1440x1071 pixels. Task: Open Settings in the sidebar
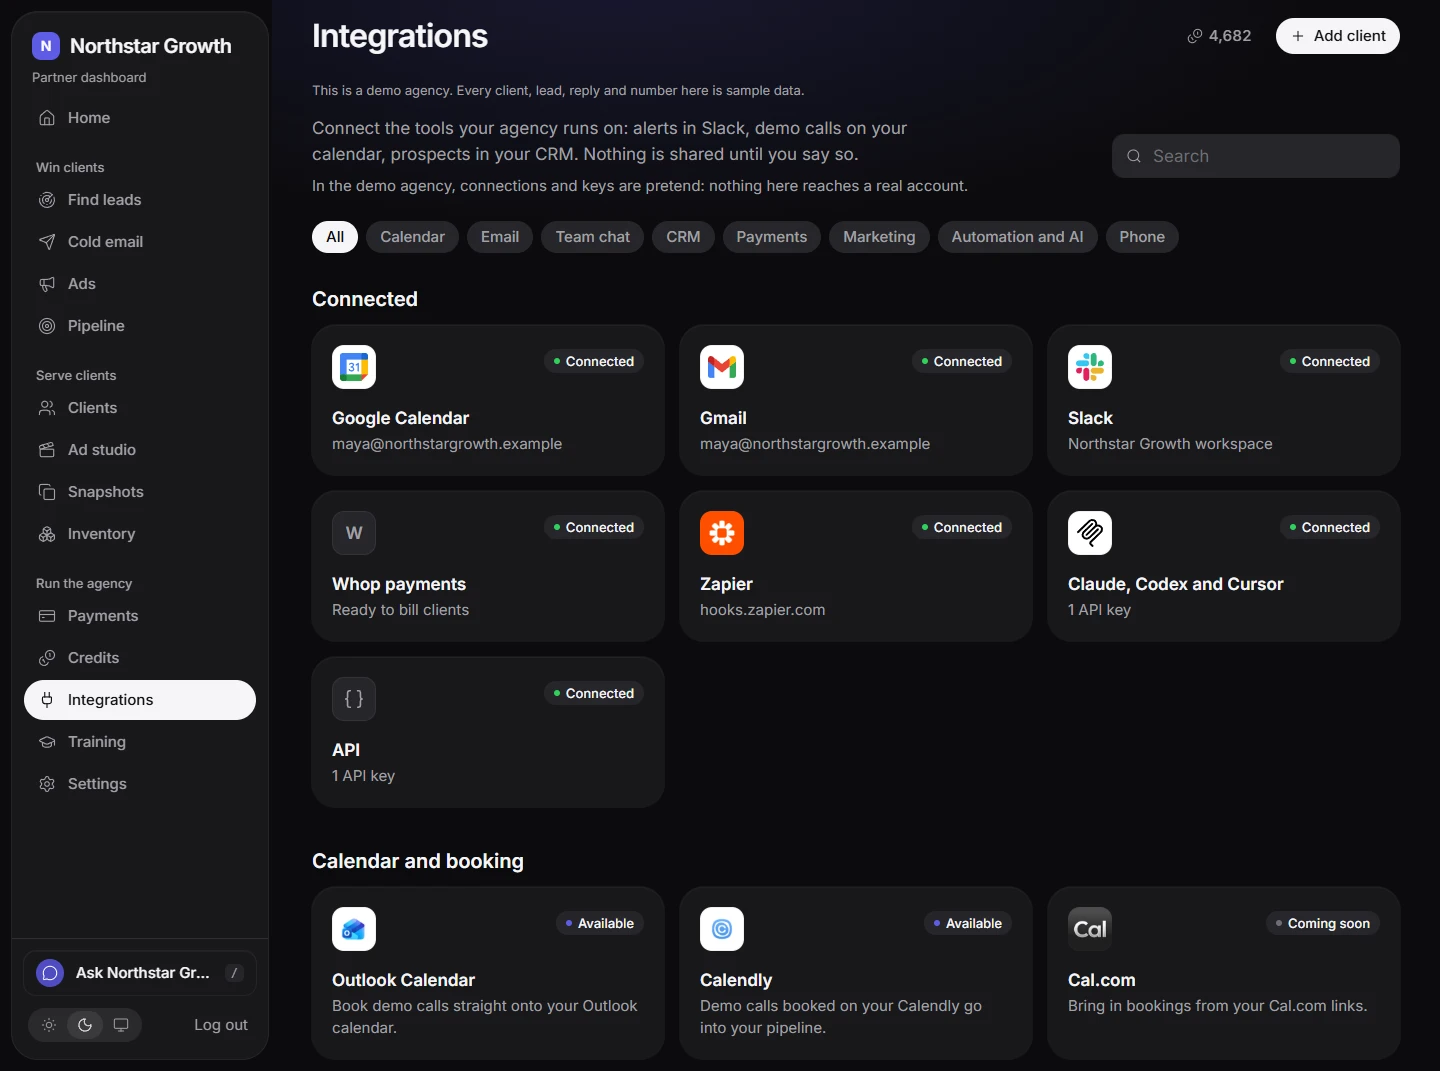point(140,784)
